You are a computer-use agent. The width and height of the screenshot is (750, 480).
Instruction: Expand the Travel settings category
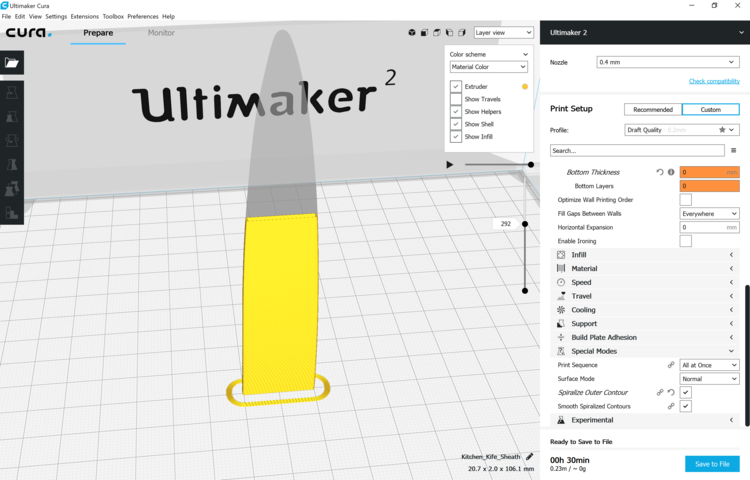pyautogui.click(x=645, y=296)
